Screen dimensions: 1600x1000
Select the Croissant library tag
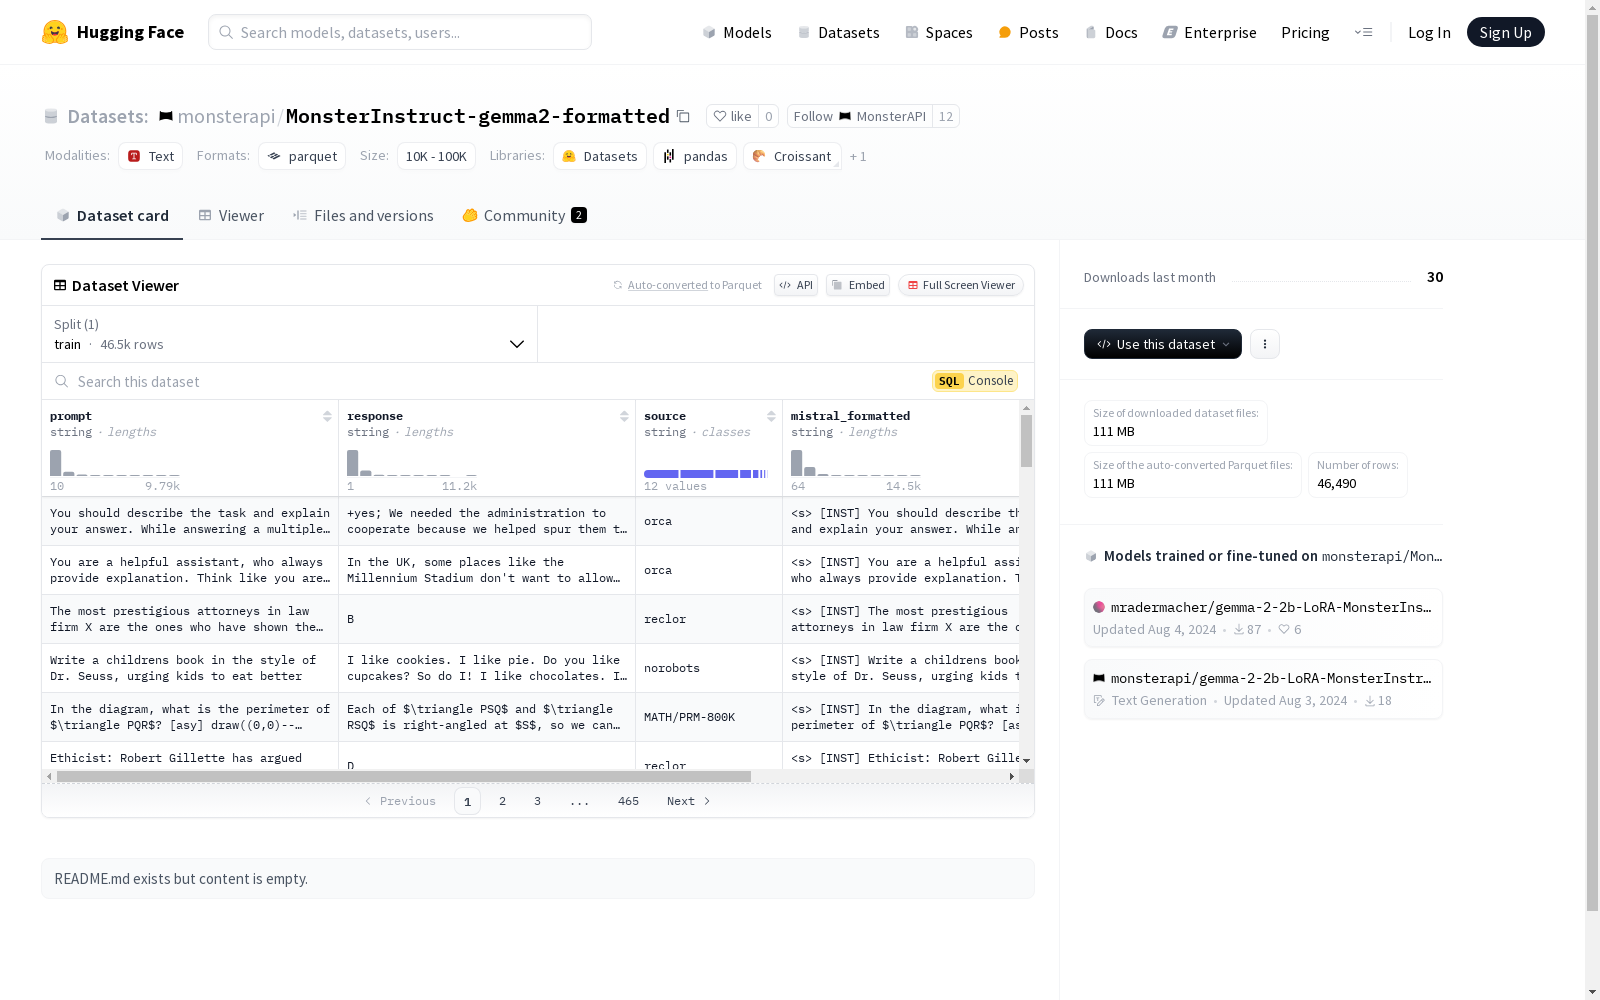[792, 156]
